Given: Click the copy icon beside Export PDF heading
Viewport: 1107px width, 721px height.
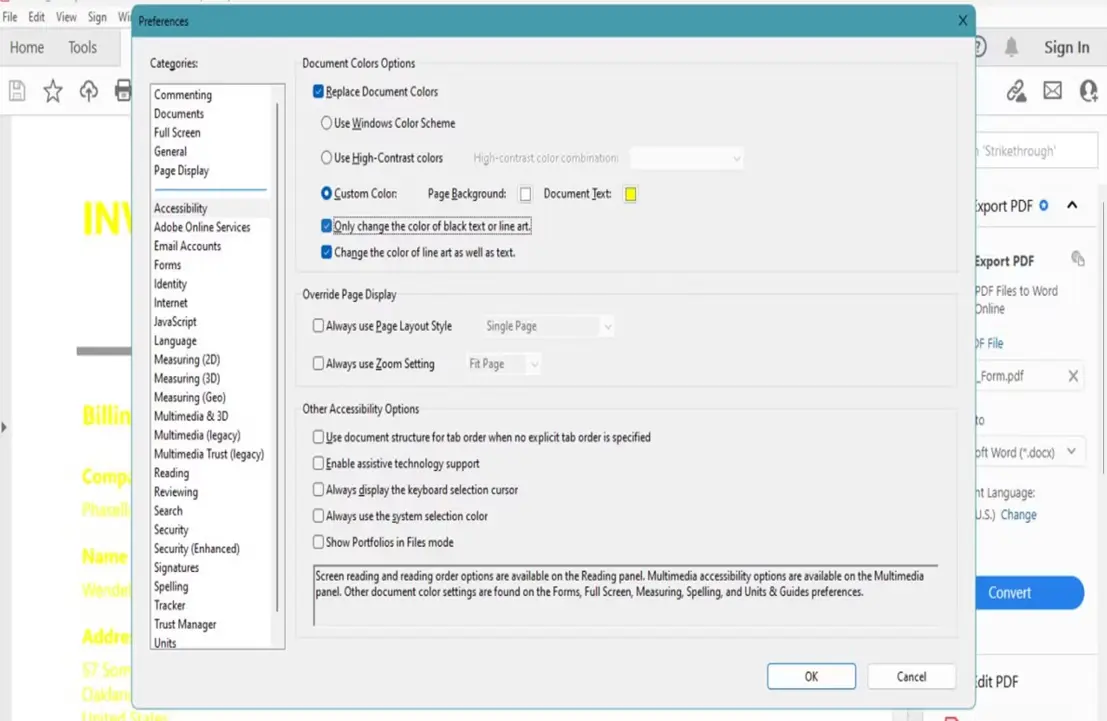Looking at the screenshot, I should coord(1077,258).
